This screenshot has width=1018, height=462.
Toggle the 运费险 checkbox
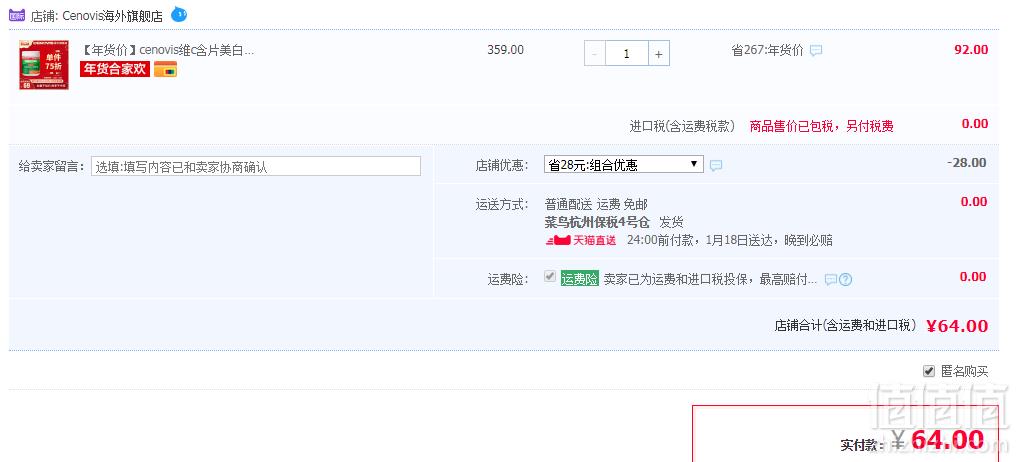pos(550,277)
